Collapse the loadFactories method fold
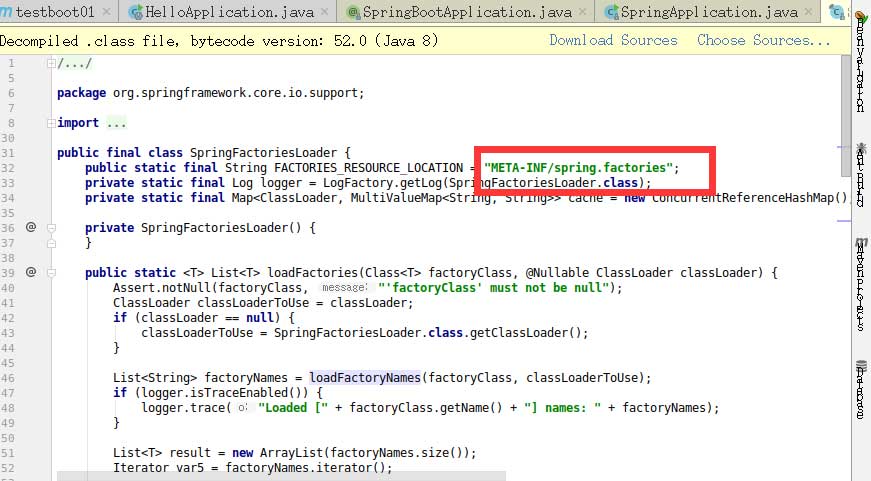The width and height of the screenshot is (871, 481). pos(51,273)
